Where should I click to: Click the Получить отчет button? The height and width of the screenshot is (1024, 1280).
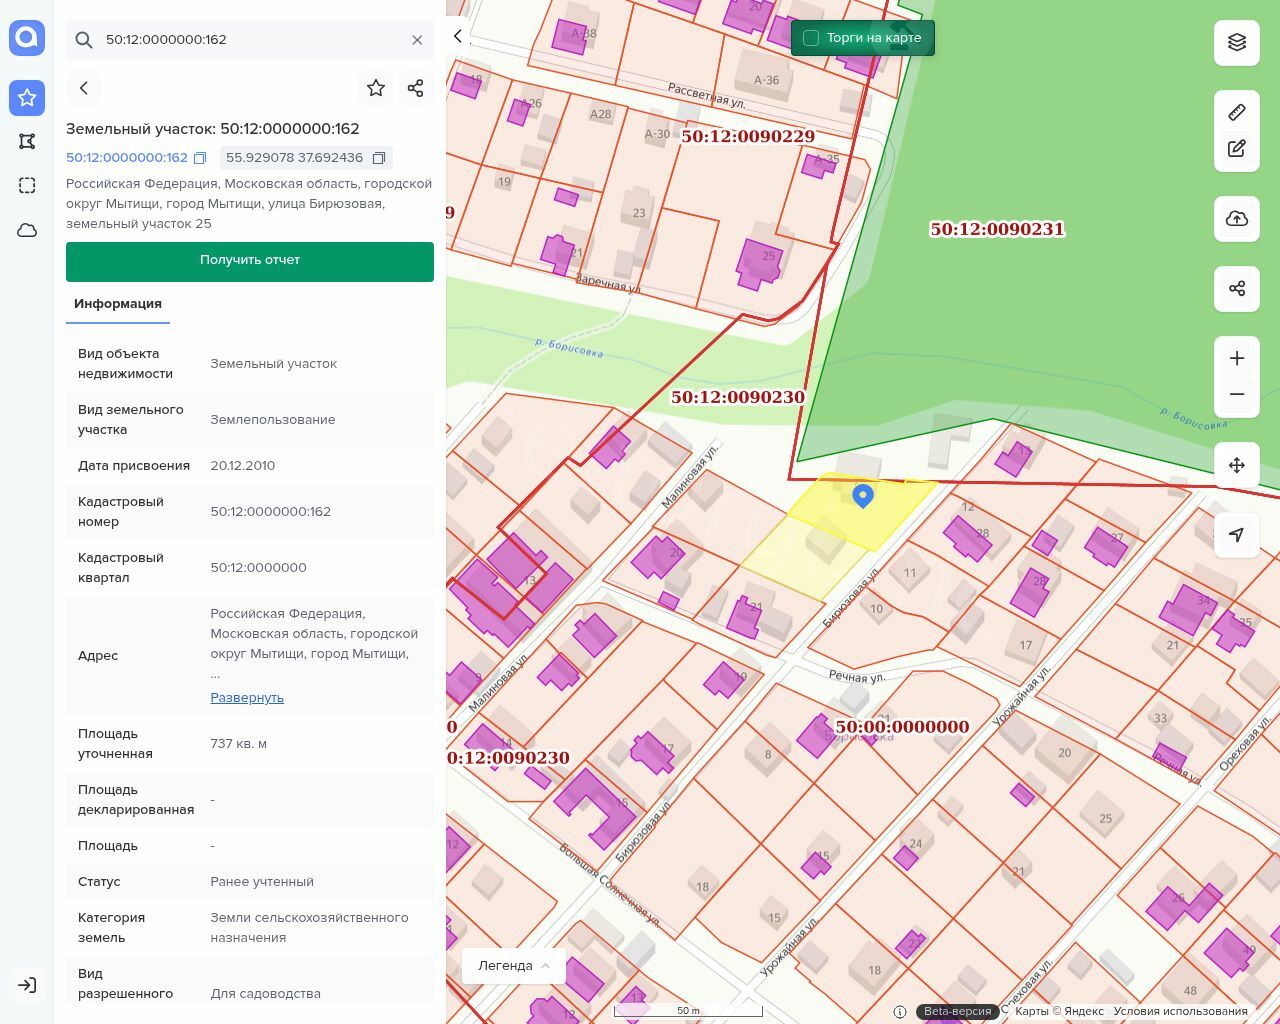250,261
